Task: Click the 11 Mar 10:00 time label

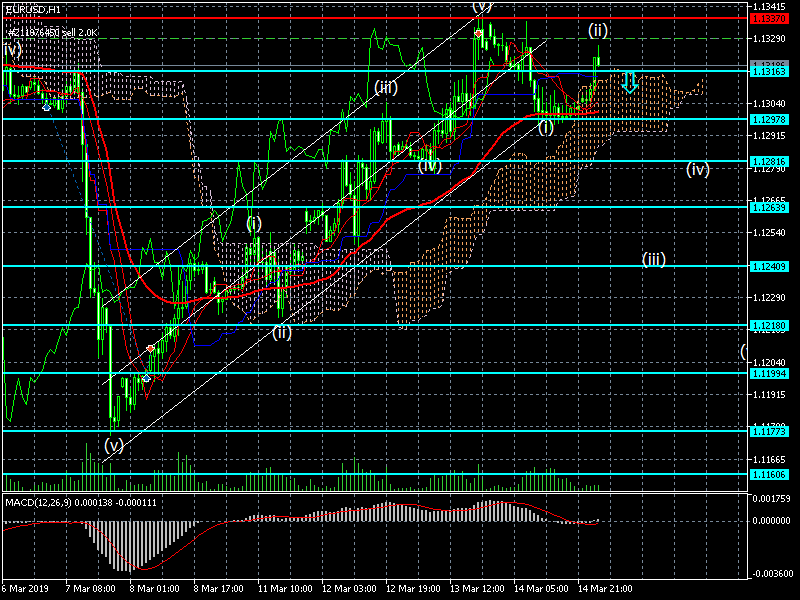Action: (x=285, y=589)
